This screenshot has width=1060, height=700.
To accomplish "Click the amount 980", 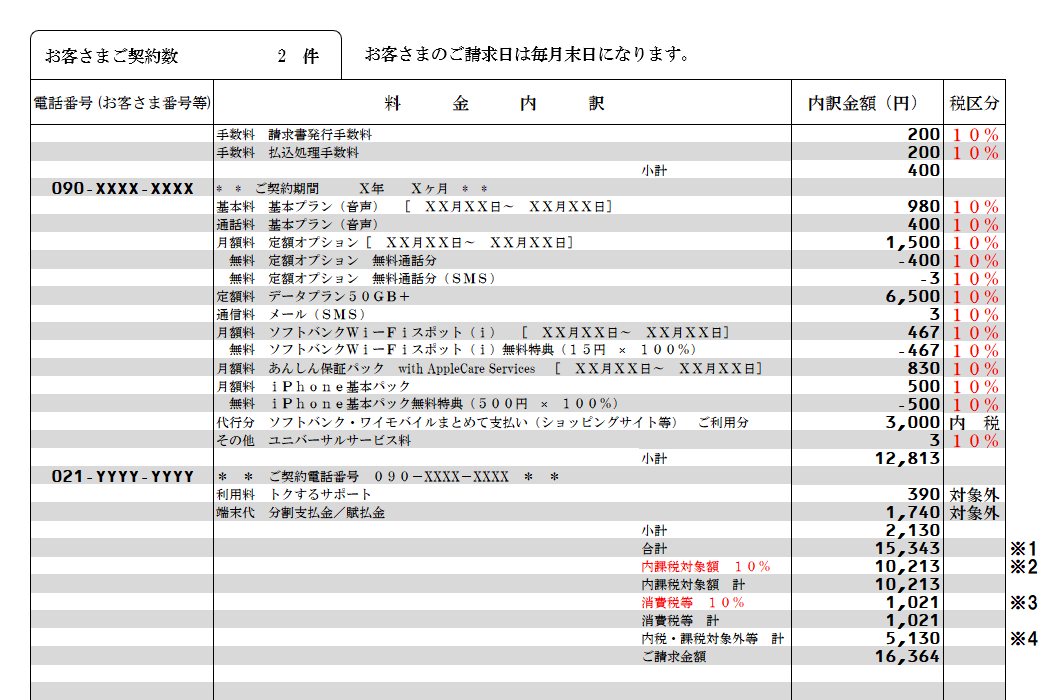I will click(x=923, y=206).
